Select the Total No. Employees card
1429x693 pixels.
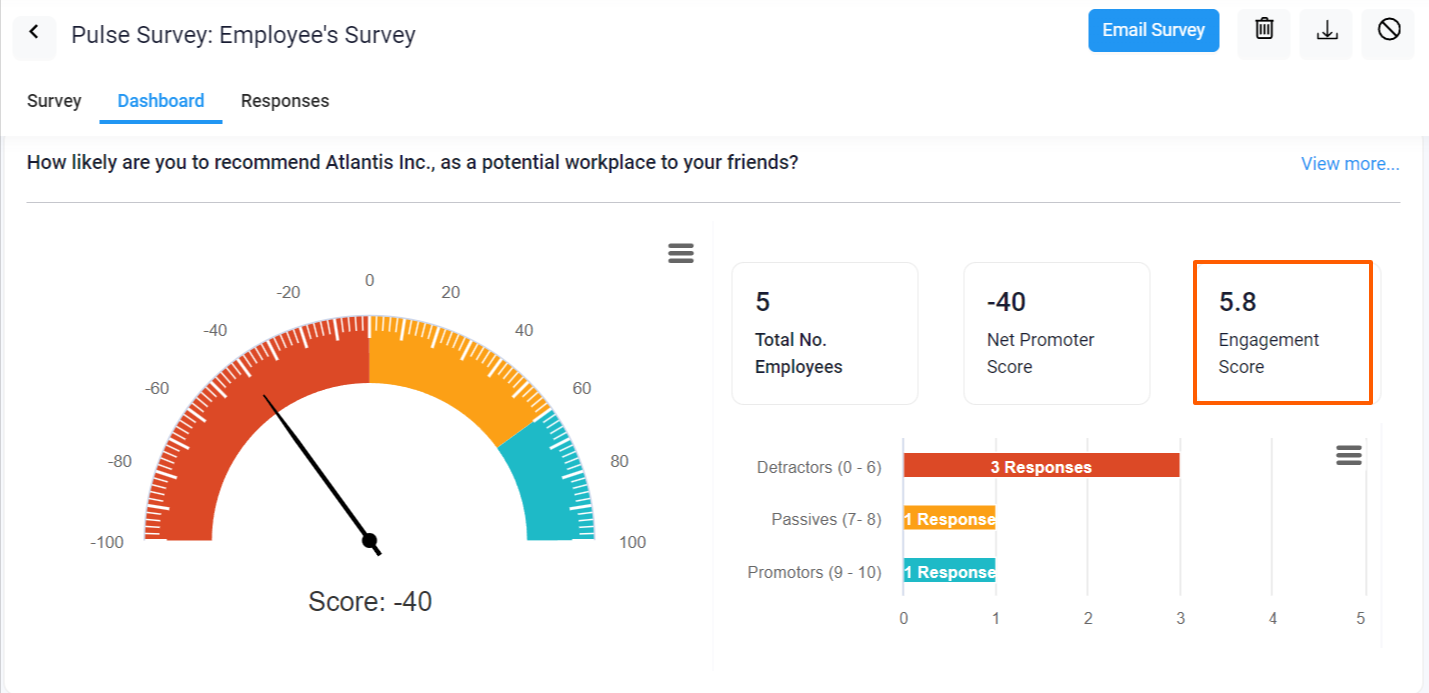click(824, 332)
